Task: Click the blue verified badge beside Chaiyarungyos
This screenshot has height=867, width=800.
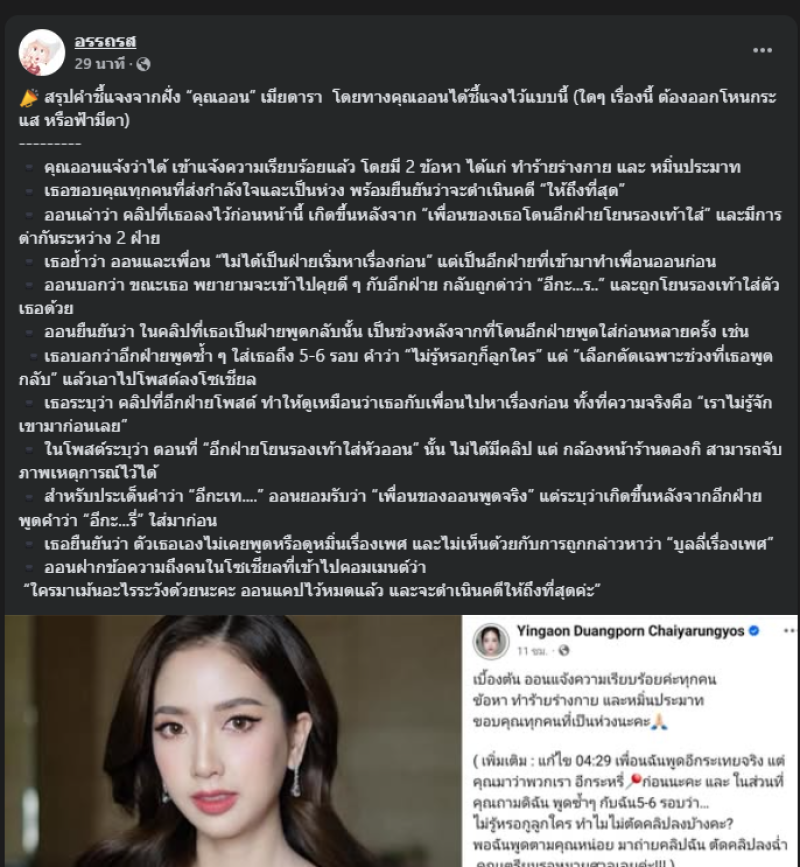Action: pyautogui.click(x=754, y=631)
